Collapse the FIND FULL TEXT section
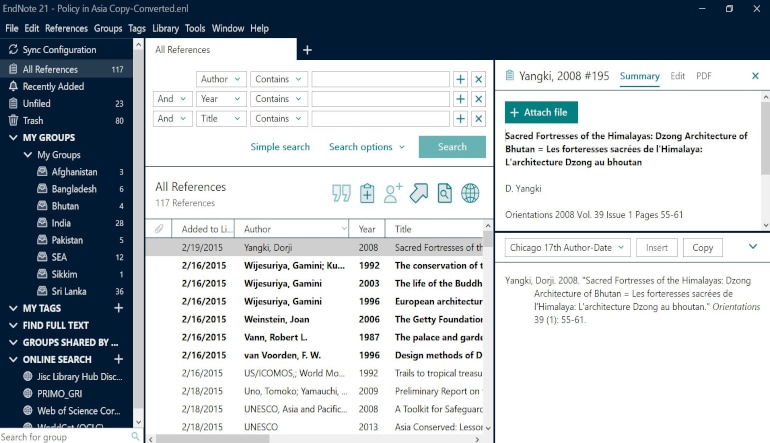 point(13,326)
